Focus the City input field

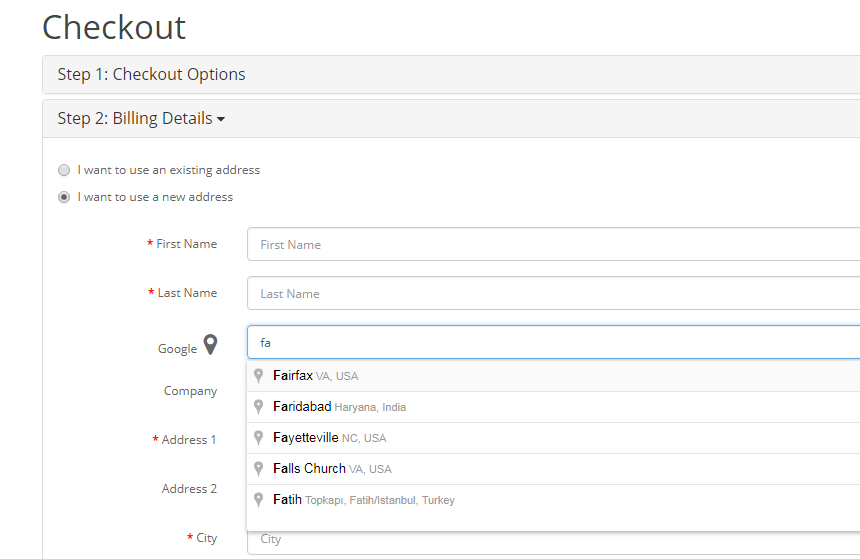click(553, 542)
